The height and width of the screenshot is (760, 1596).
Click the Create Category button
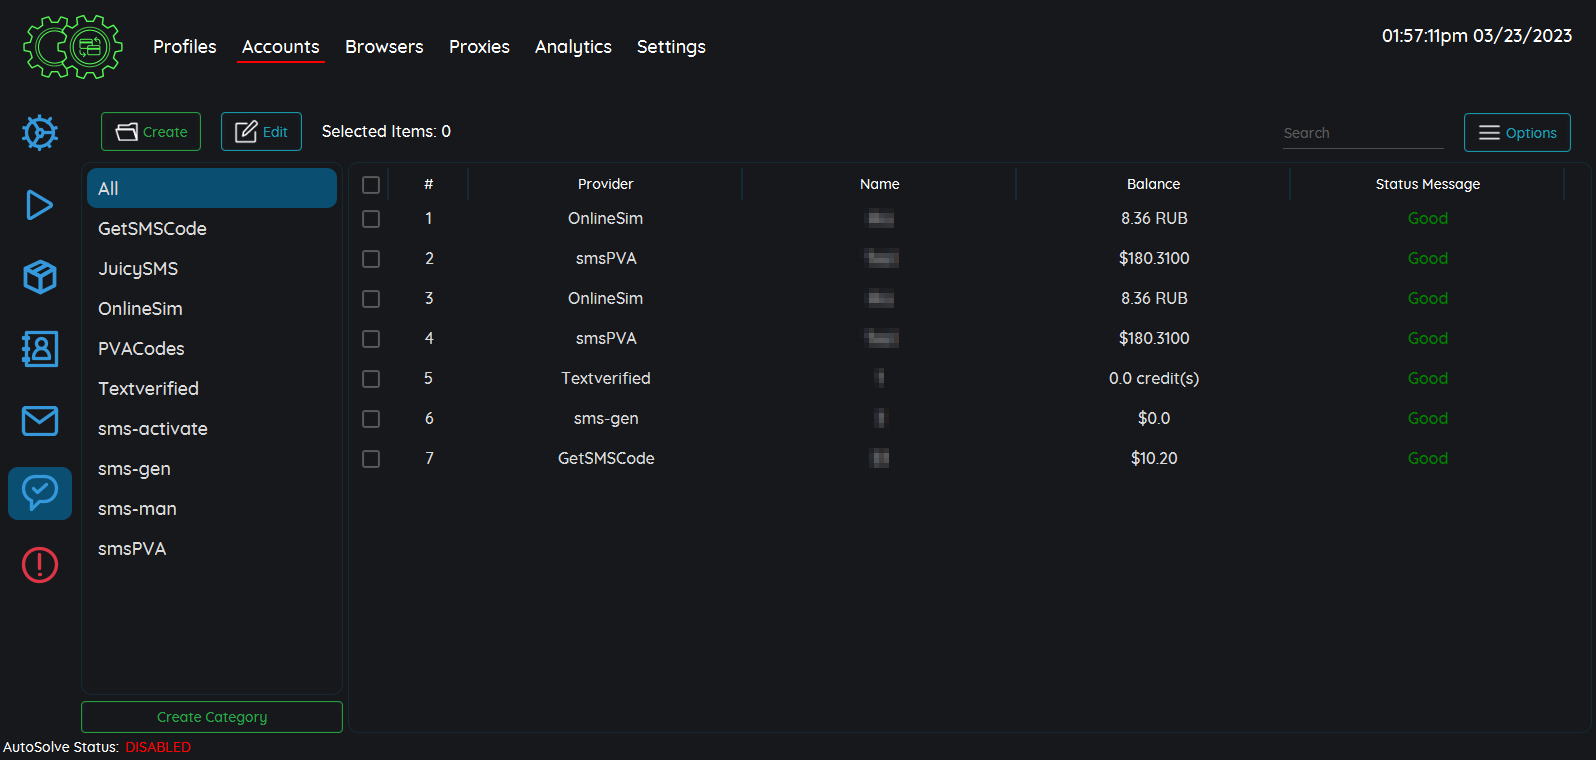coord(212,717)
